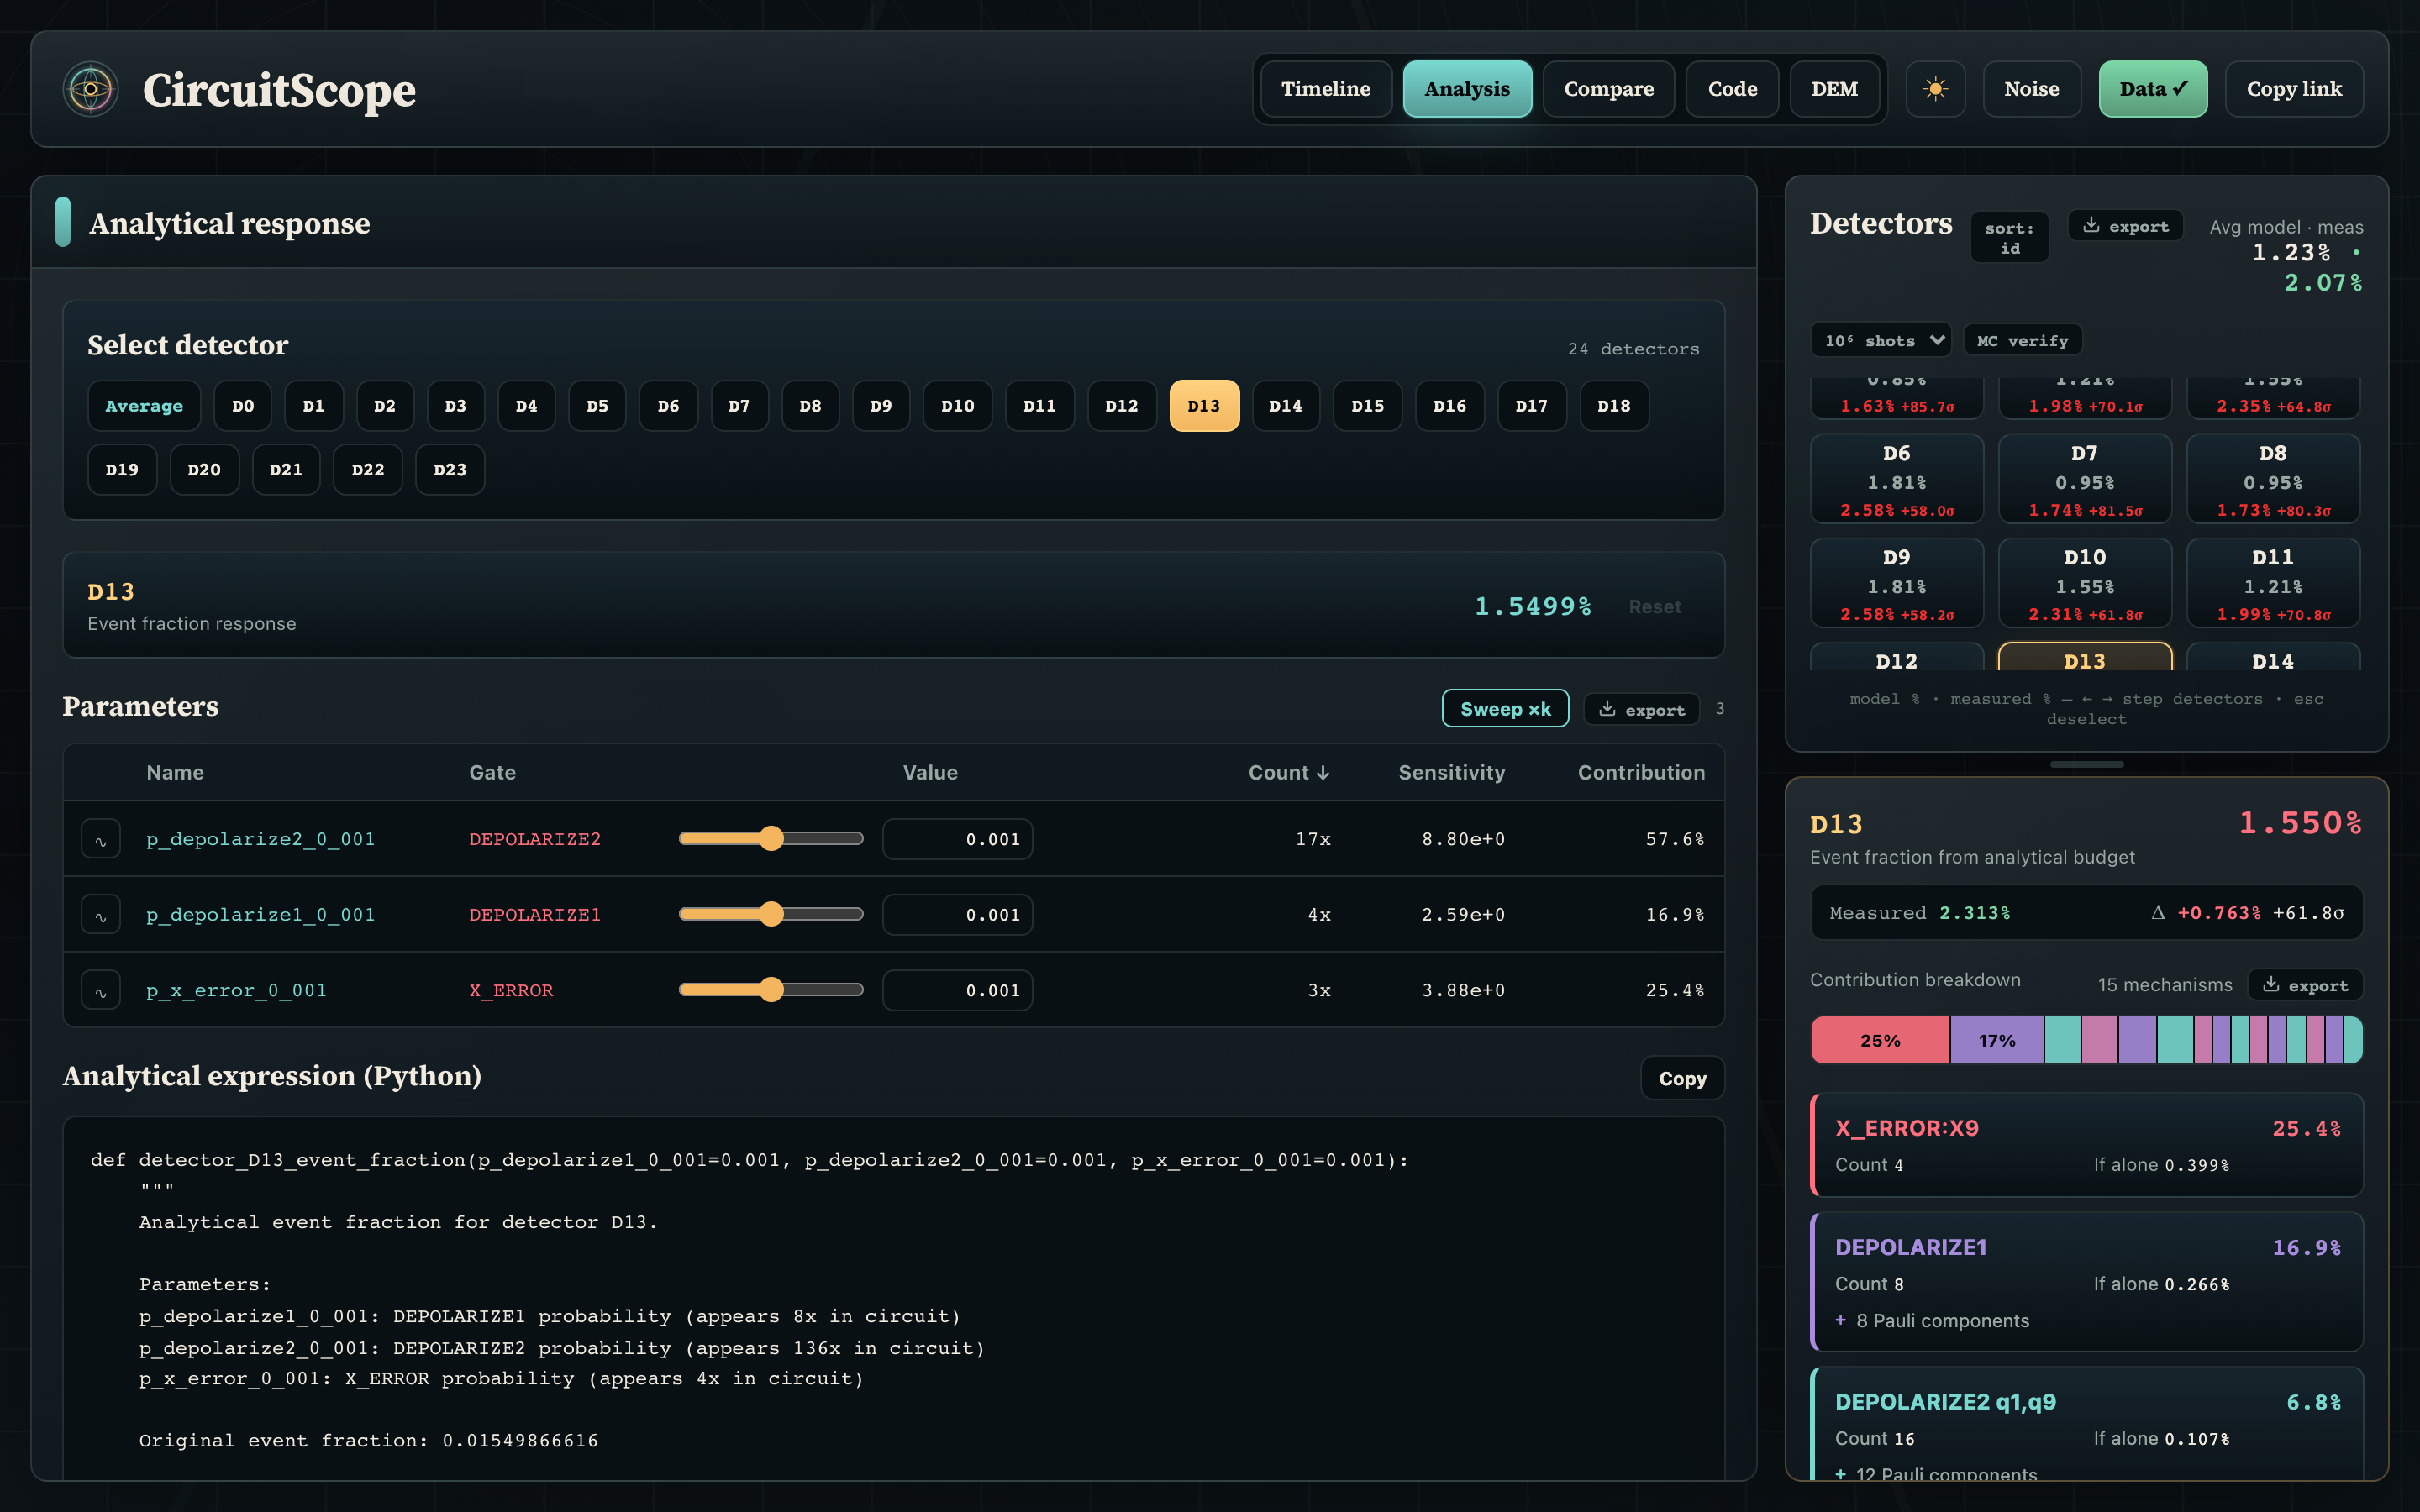Toggle the Data checkmark button

click(2153, 89)
